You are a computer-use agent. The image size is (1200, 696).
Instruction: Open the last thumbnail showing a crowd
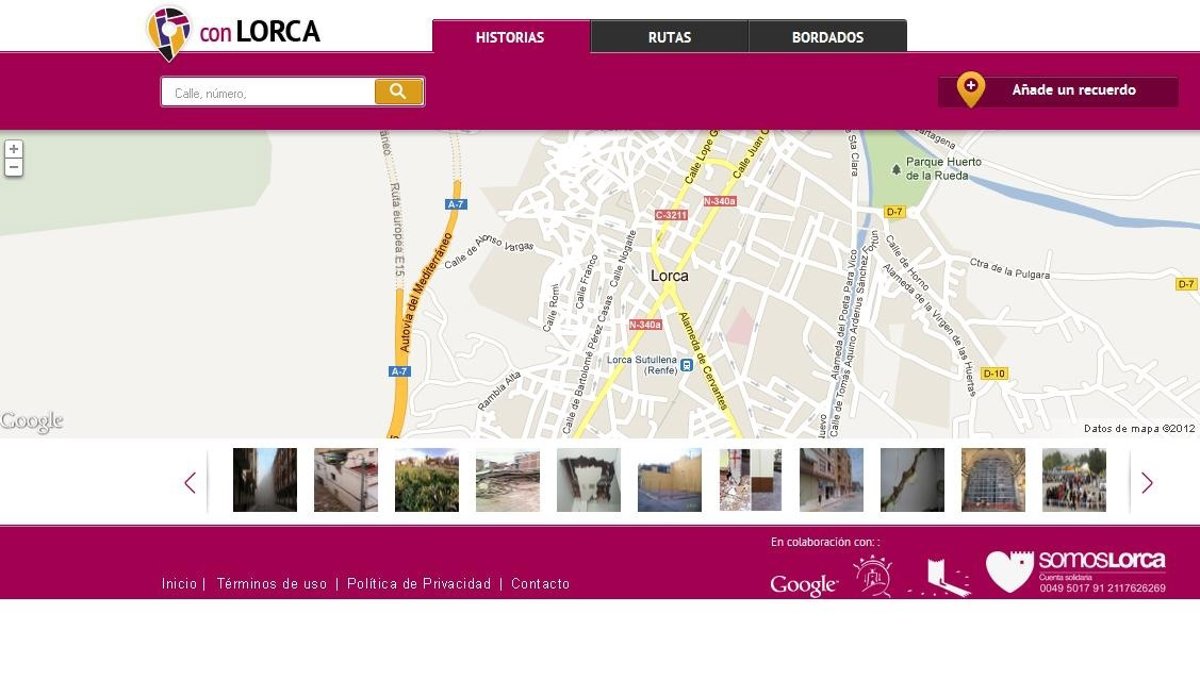[1074, 480]
